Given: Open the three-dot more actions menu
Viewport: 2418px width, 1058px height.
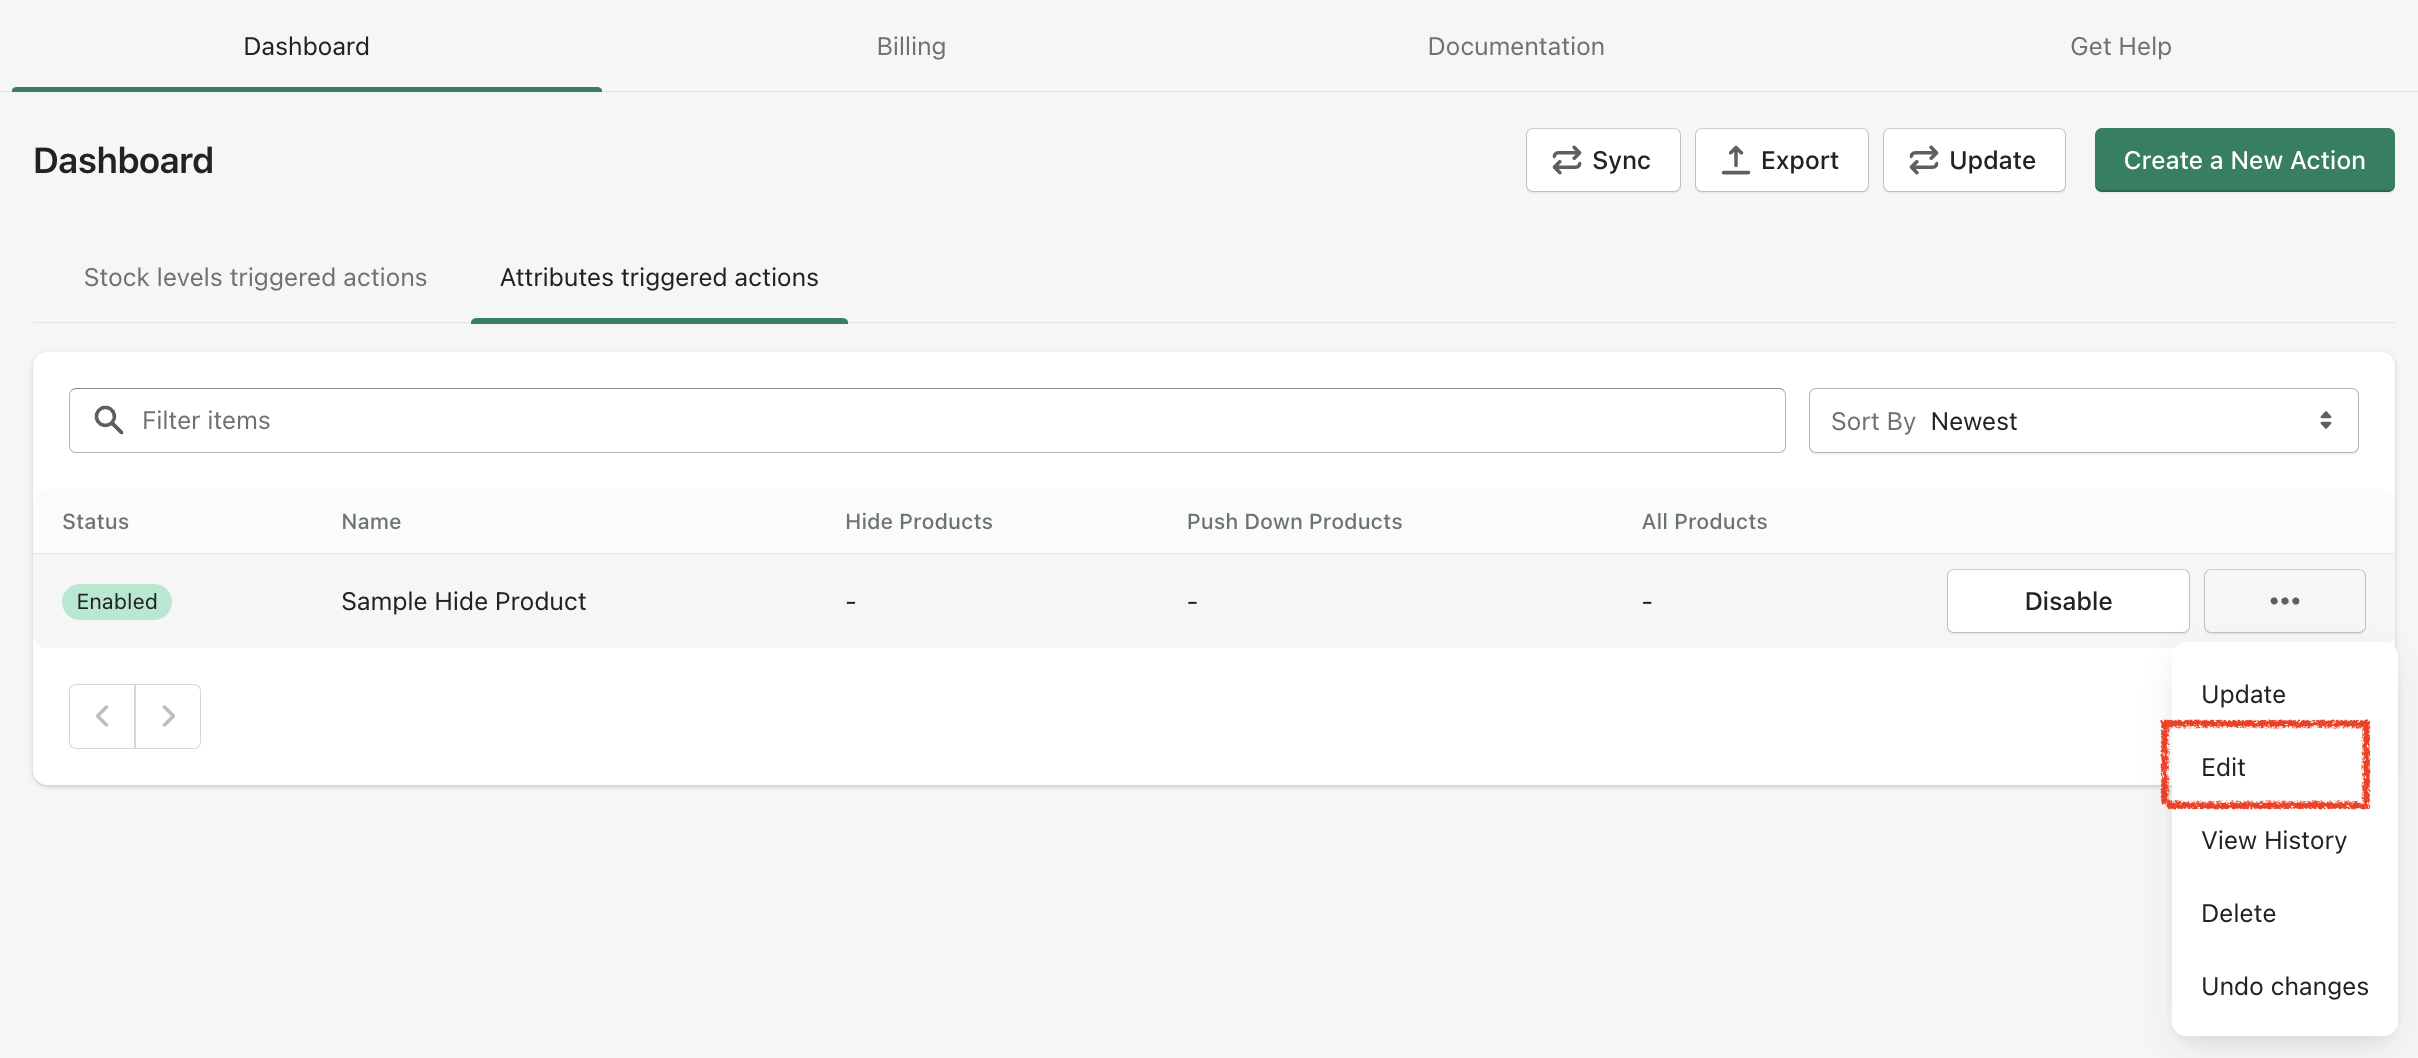Looking at the screenshot, I should pos(2284,601).
